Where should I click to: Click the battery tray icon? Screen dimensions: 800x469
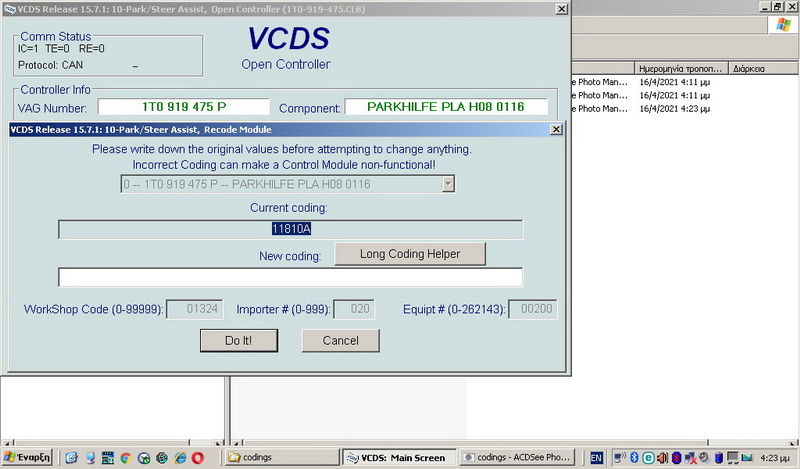[x=718, y=458]
